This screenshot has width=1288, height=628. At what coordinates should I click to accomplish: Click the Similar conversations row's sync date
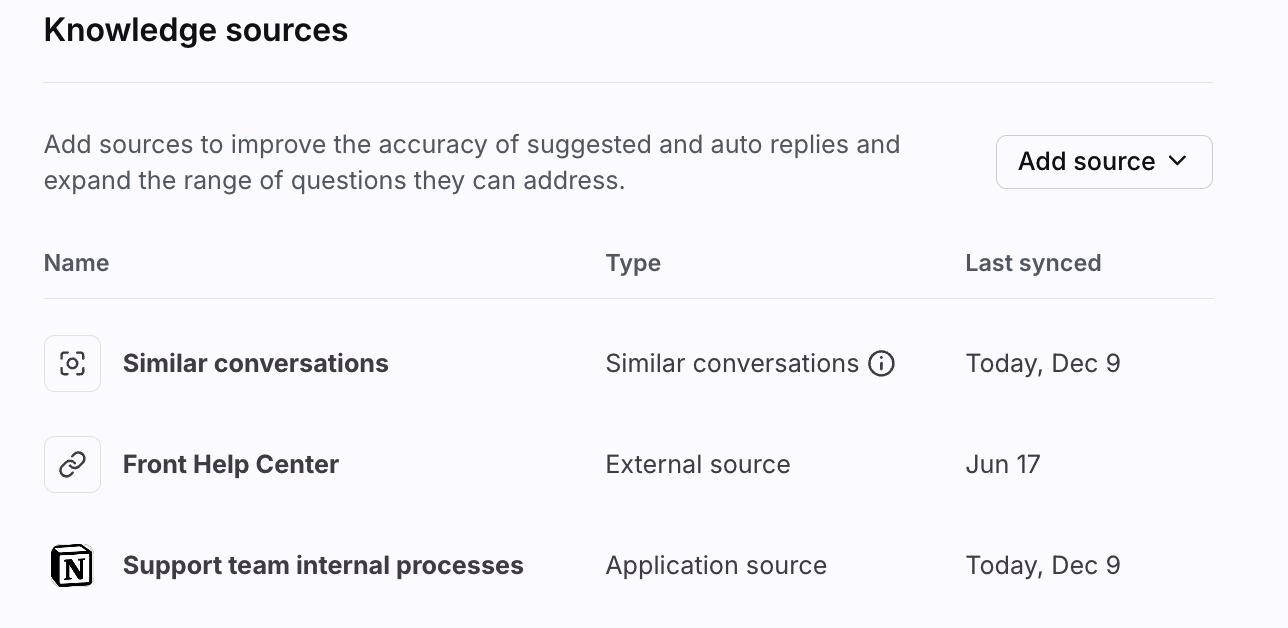tap(1043, 363)
